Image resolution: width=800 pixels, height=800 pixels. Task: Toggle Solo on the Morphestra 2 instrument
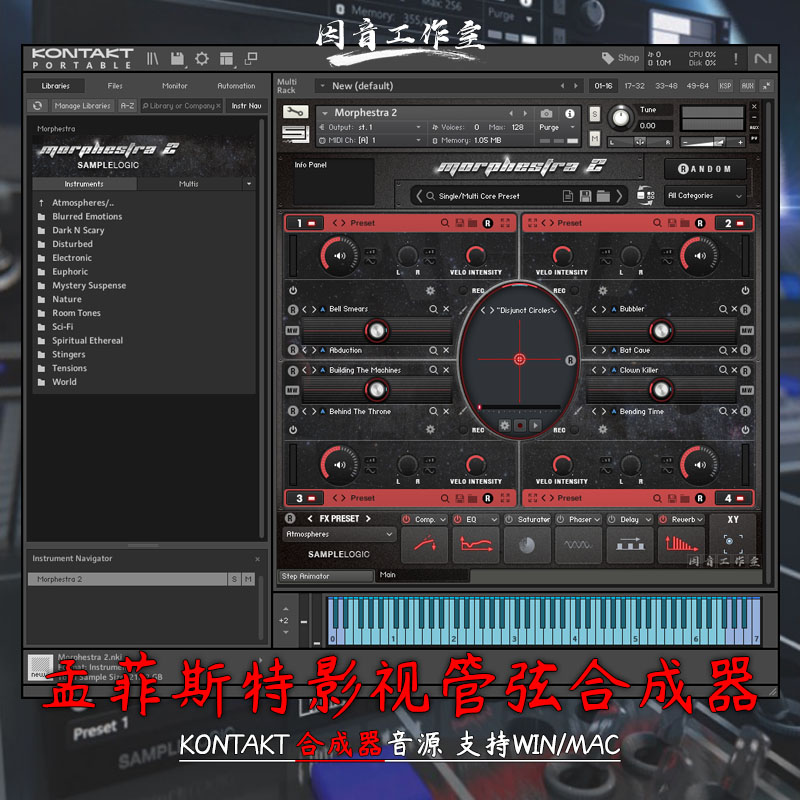pos(596,113)
